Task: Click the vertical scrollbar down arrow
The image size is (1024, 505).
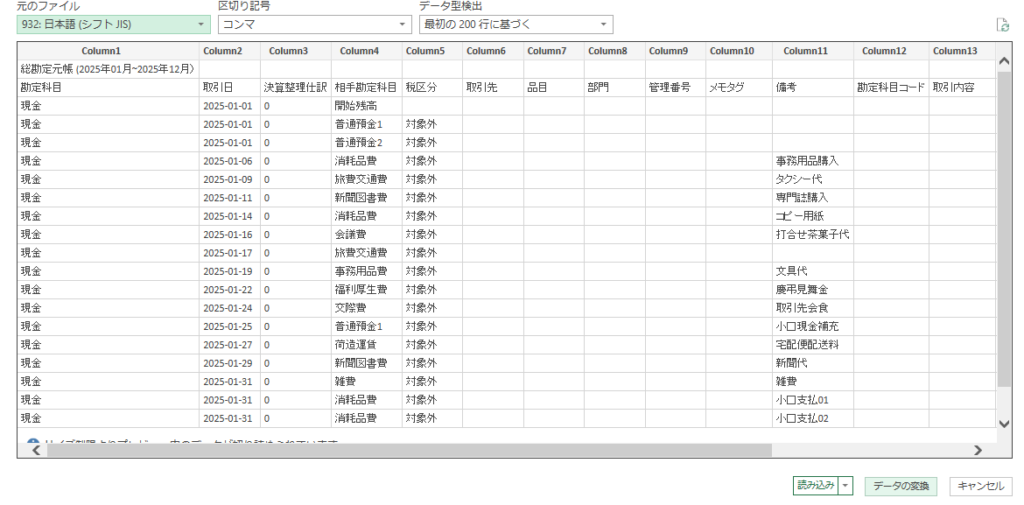Action: pyautogui.click(x=1004, y=423)
